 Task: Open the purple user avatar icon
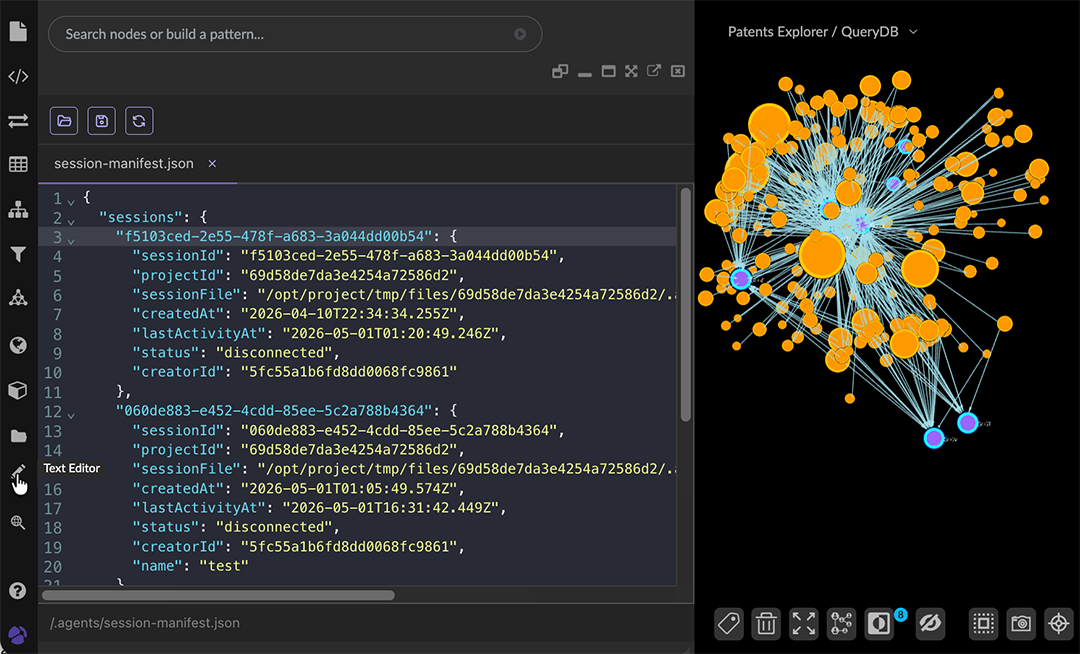tap(18, 635)
